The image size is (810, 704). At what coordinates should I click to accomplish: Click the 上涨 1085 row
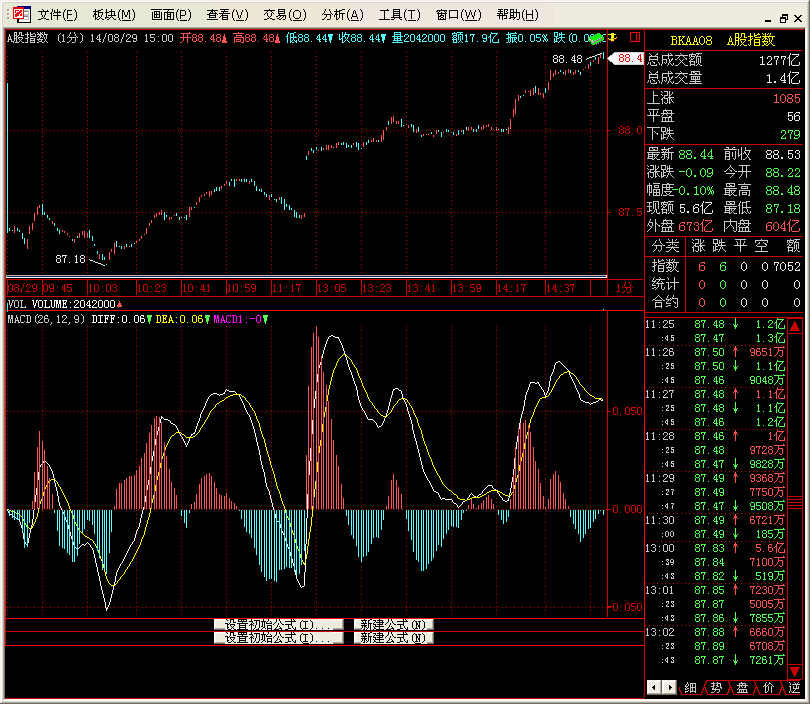[723, 98]
